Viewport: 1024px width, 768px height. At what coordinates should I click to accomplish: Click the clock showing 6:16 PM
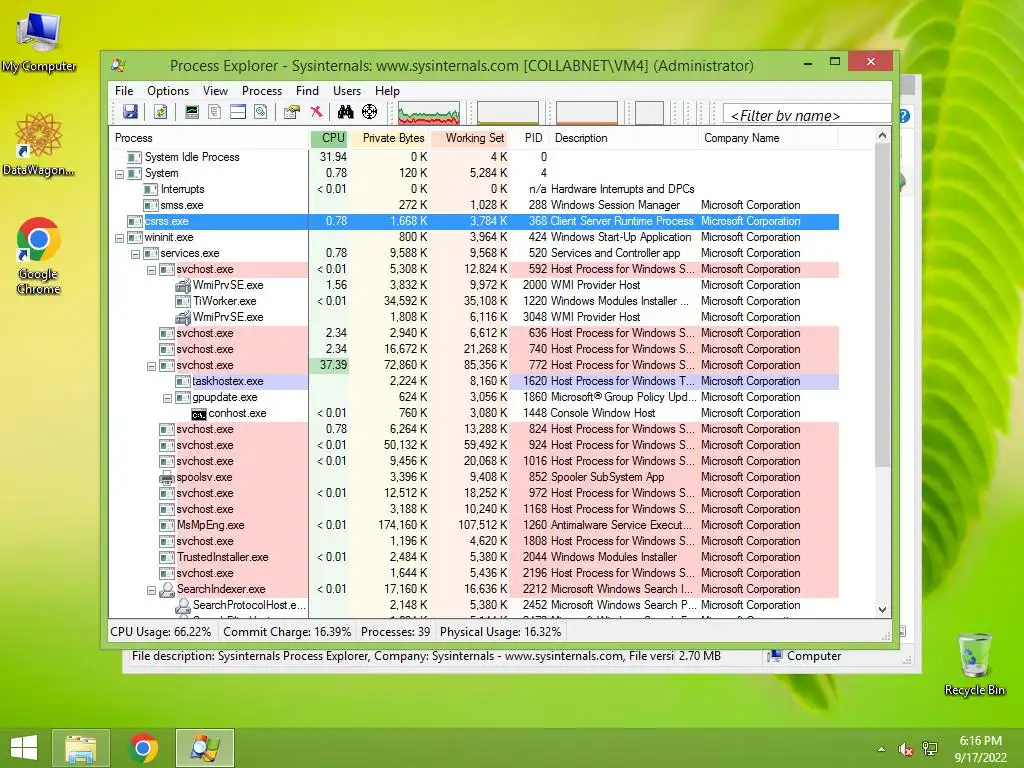click(980, 741)
